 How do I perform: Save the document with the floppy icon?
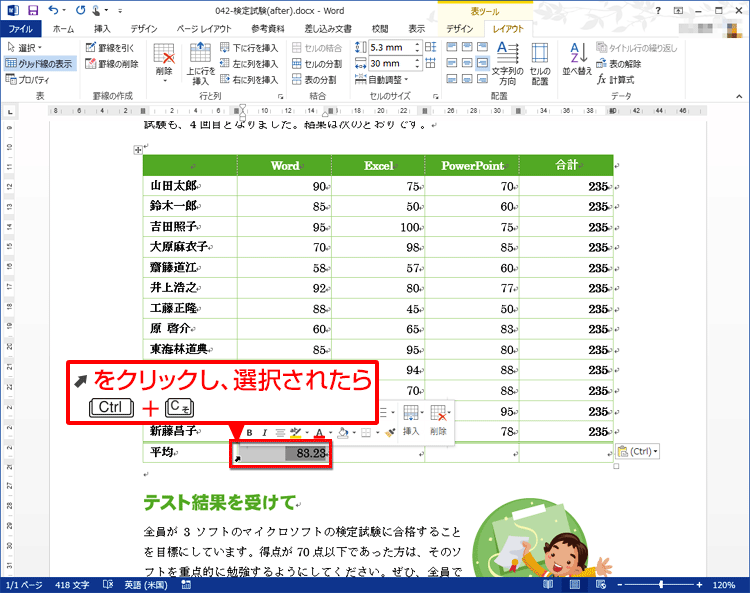click(33, 10)
